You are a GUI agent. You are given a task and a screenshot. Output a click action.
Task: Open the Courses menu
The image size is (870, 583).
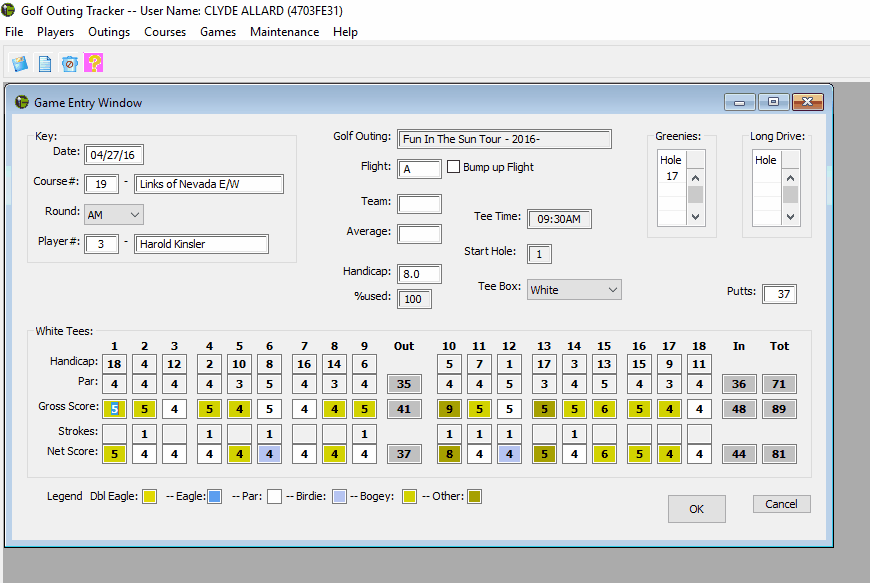[x=165, y=32]
